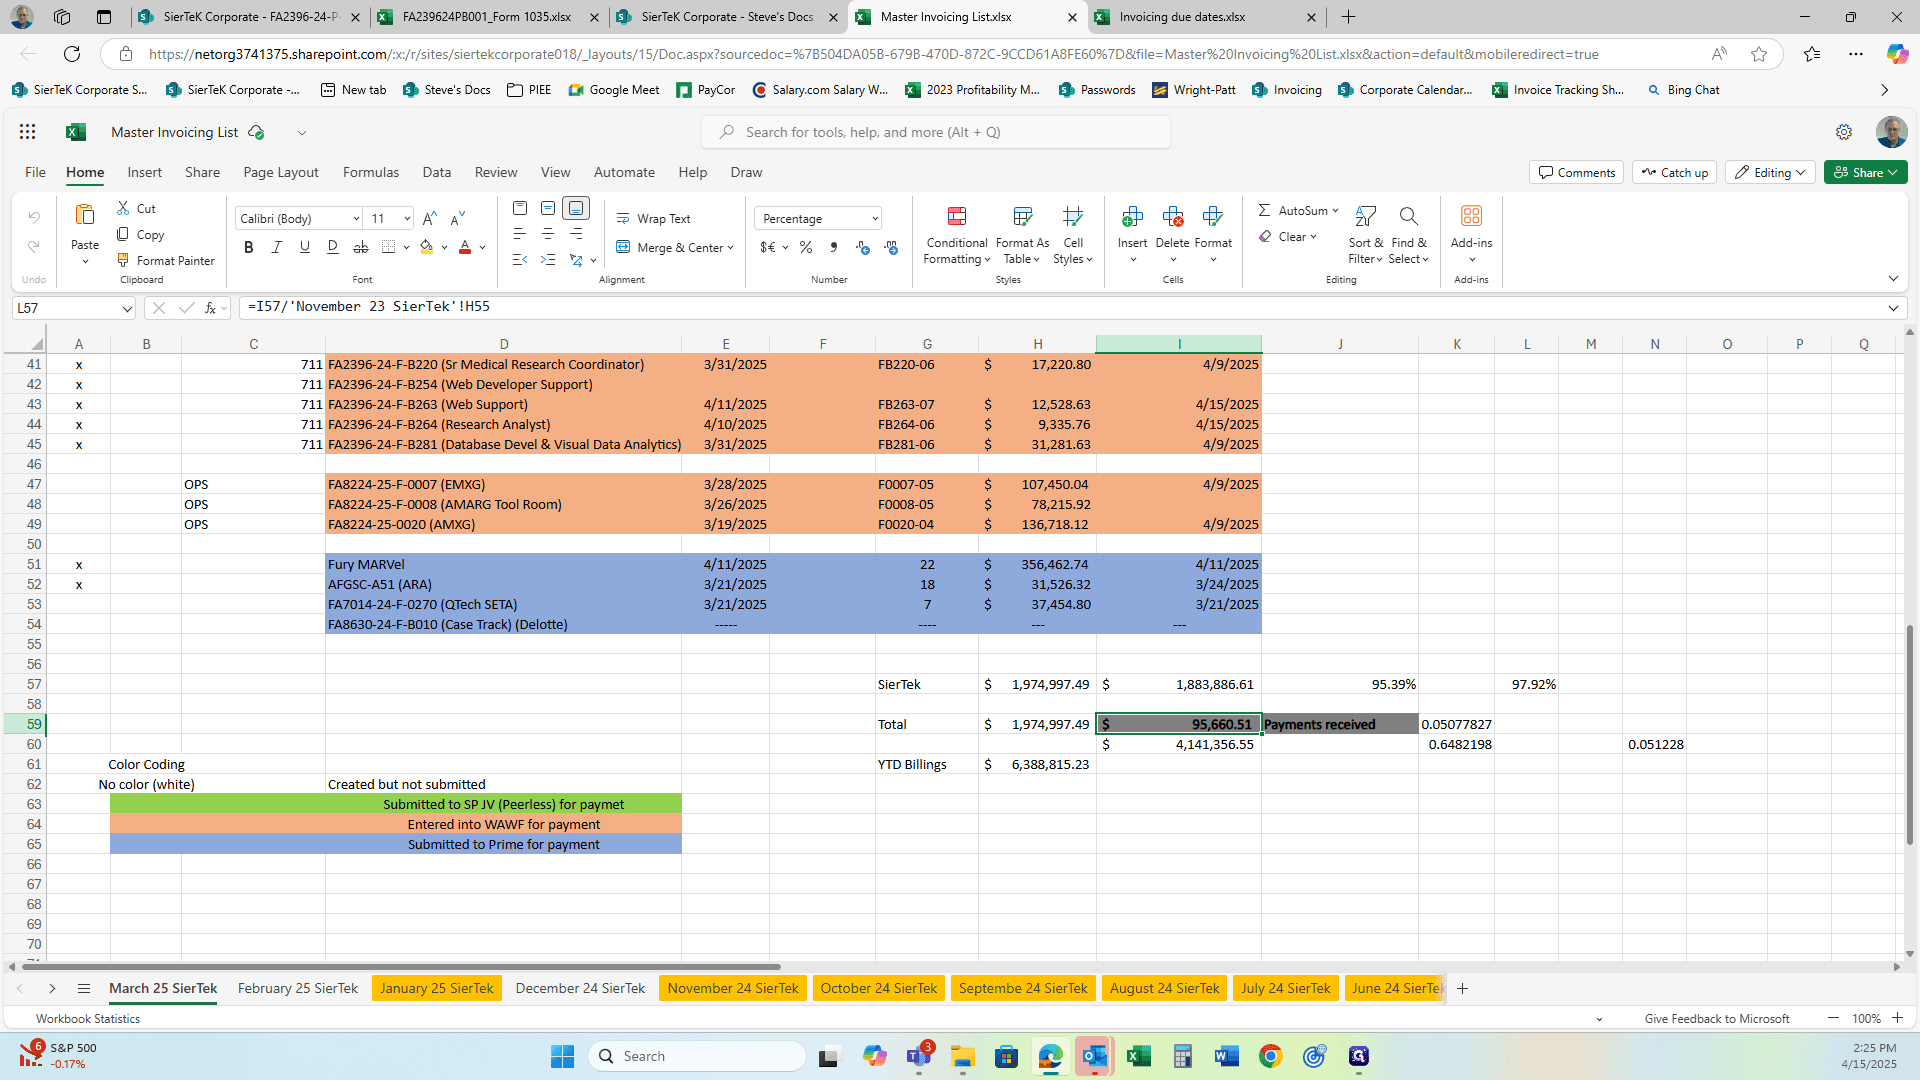Click the increase indent icon
The image size is (1920, 1080).
pos(548,260)
